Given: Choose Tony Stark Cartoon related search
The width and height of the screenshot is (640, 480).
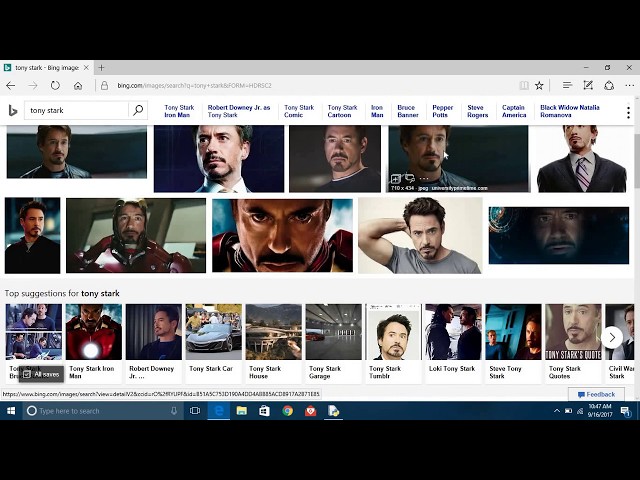Looking at the screenshot, I should [342, 111].
